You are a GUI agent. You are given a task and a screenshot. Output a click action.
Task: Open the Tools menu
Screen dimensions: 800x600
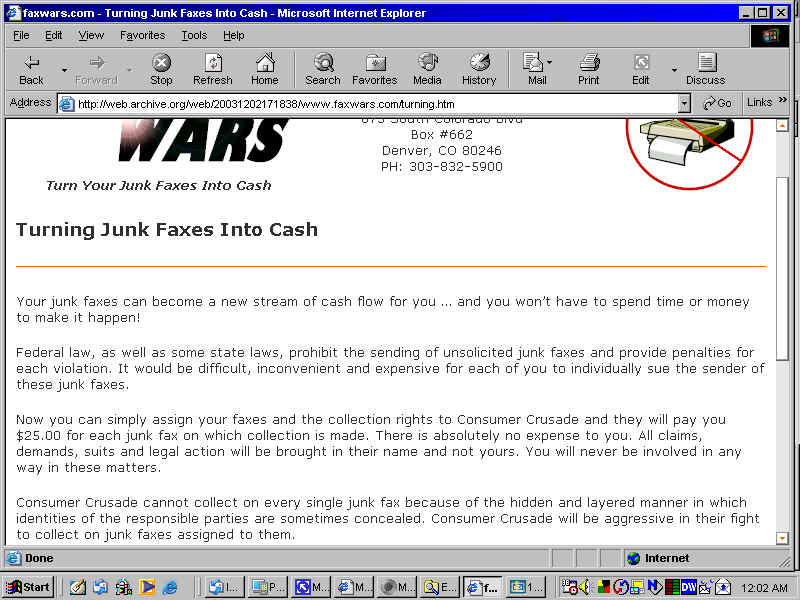tap(194, 35)
